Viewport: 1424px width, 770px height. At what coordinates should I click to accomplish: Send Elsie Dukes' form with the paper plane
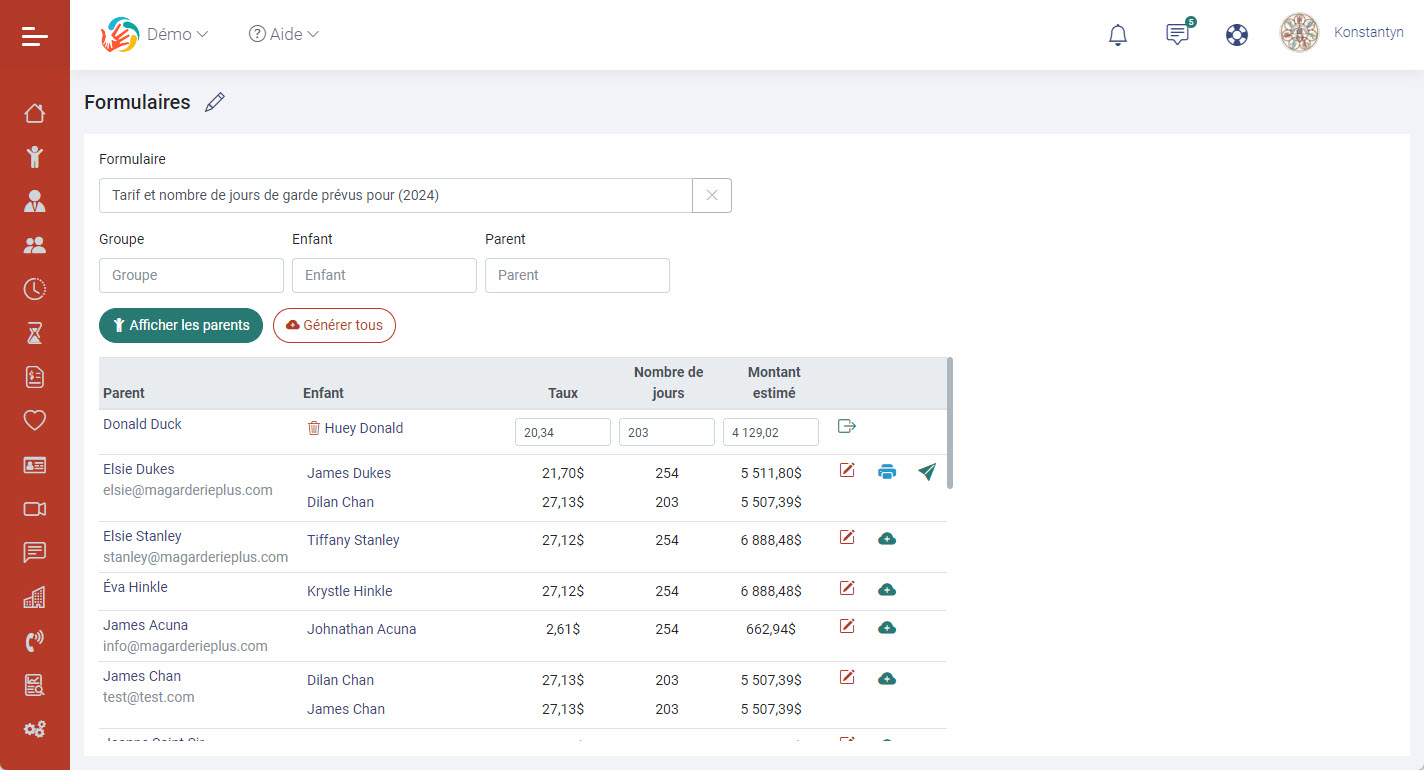point(926,470)
